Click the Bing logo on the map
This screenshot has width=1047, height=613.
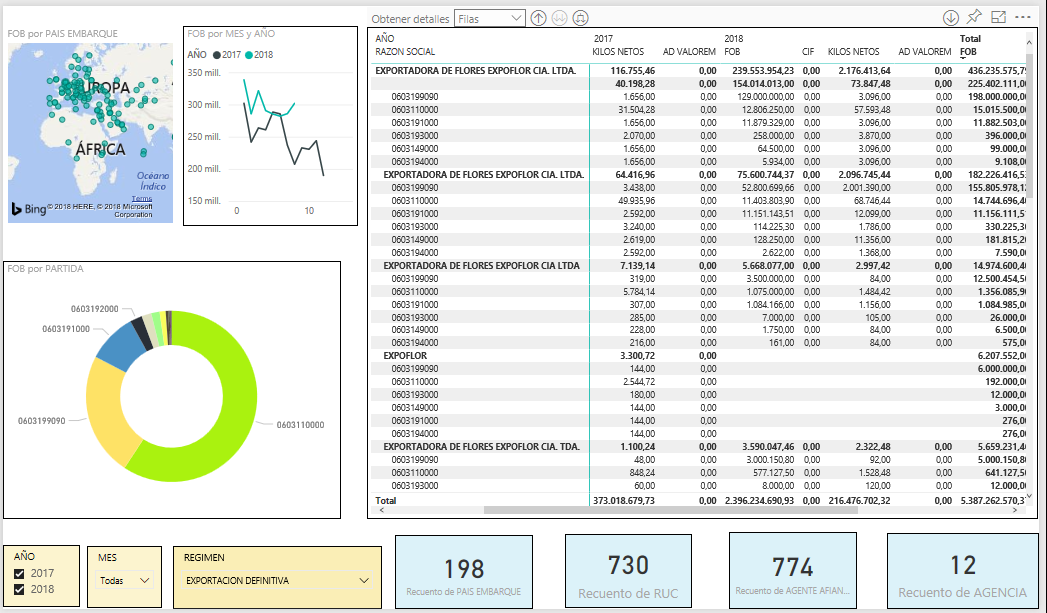(28, 209)
